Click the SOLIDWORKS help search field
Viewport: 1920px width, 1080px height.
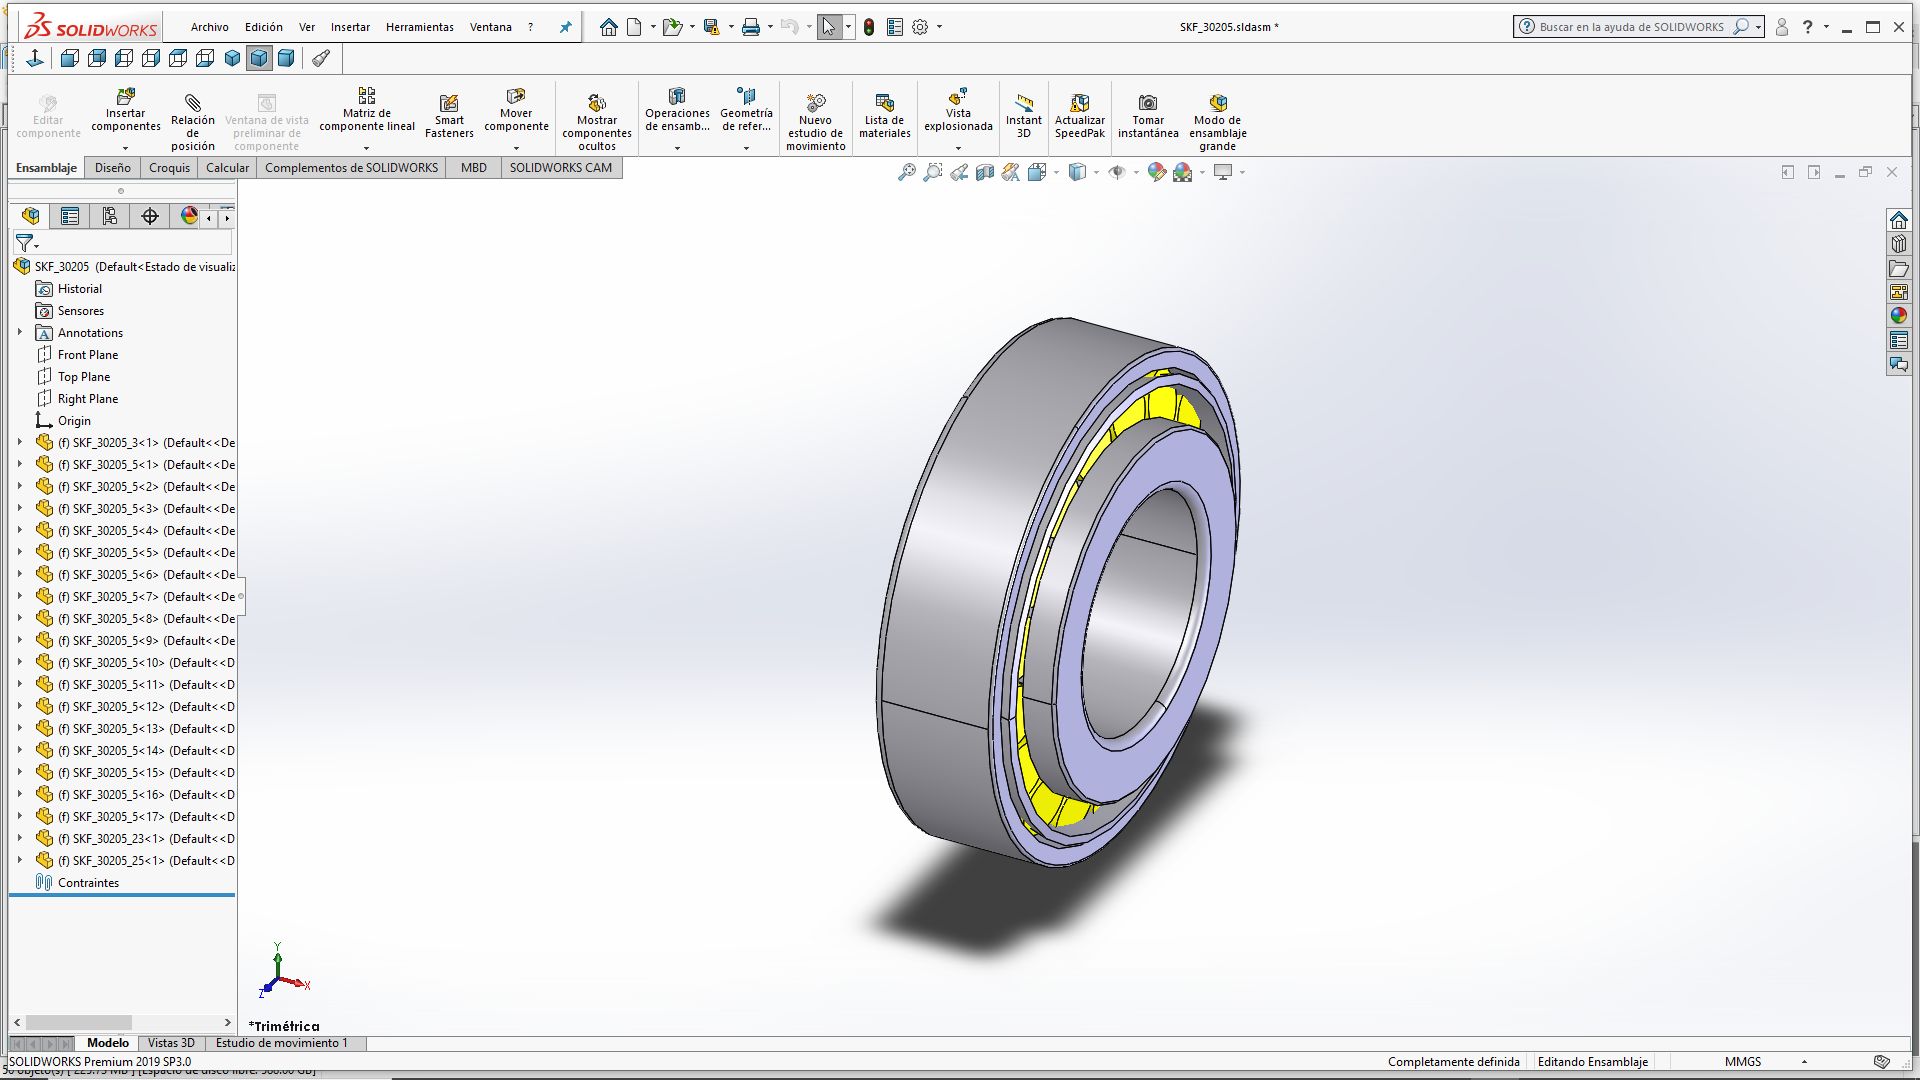coord(1631,27)
